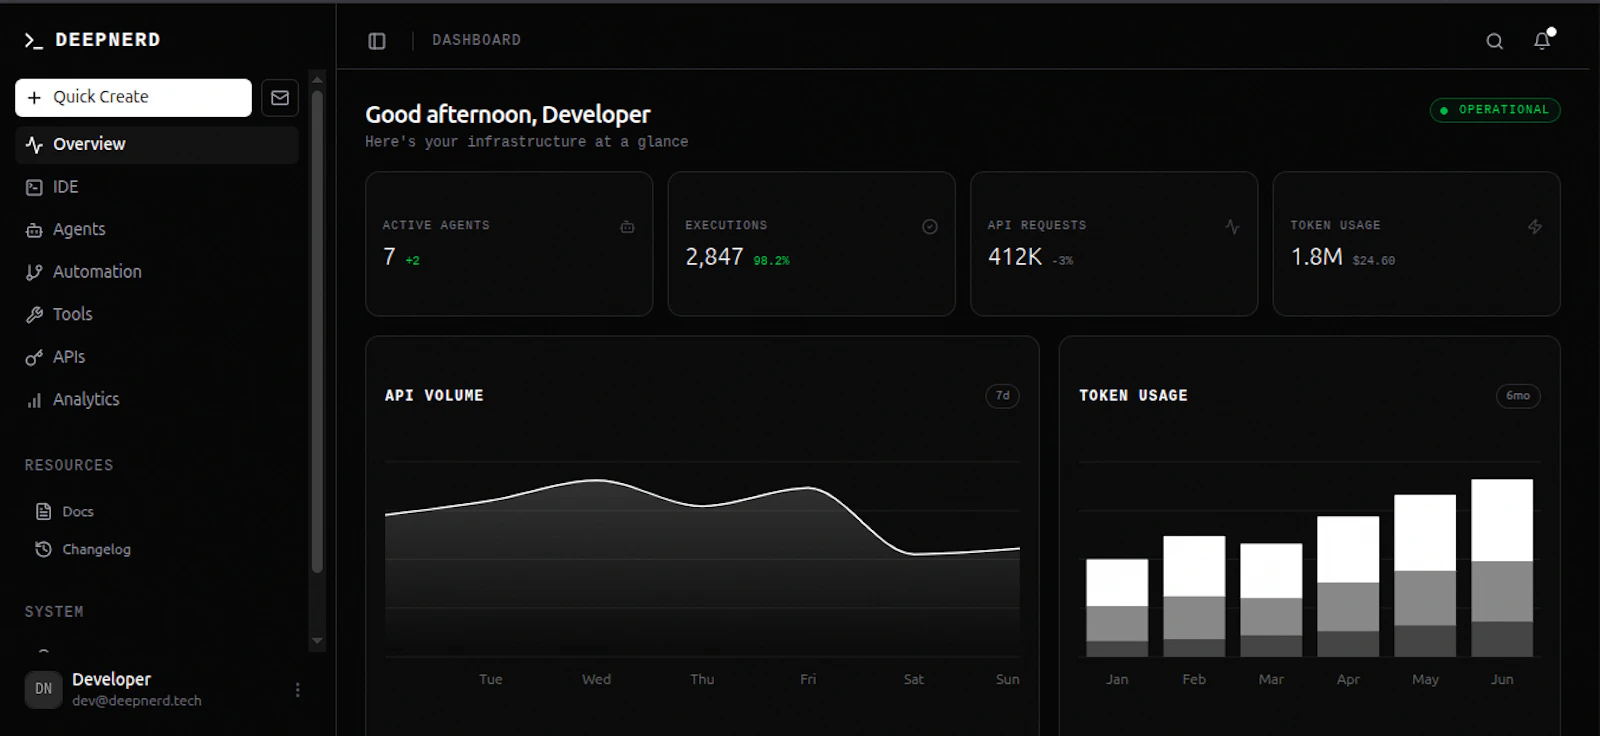Click the DASHBOARD breadcrumb label
Viewport: 1600px width, 736px height.
476,40
